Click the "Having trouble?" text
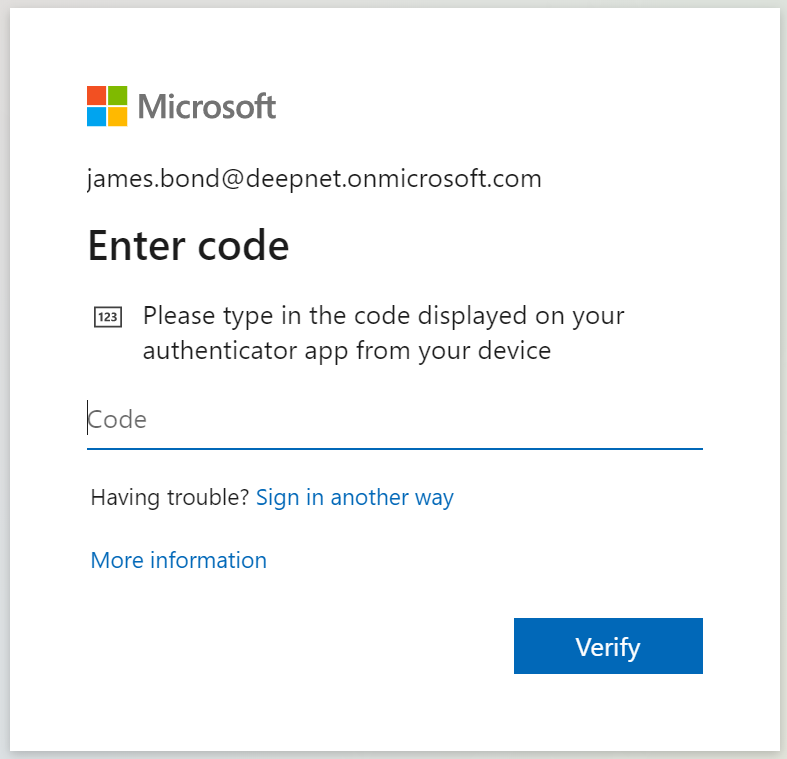Screen dimensions: 787x759 coord(169,497)
